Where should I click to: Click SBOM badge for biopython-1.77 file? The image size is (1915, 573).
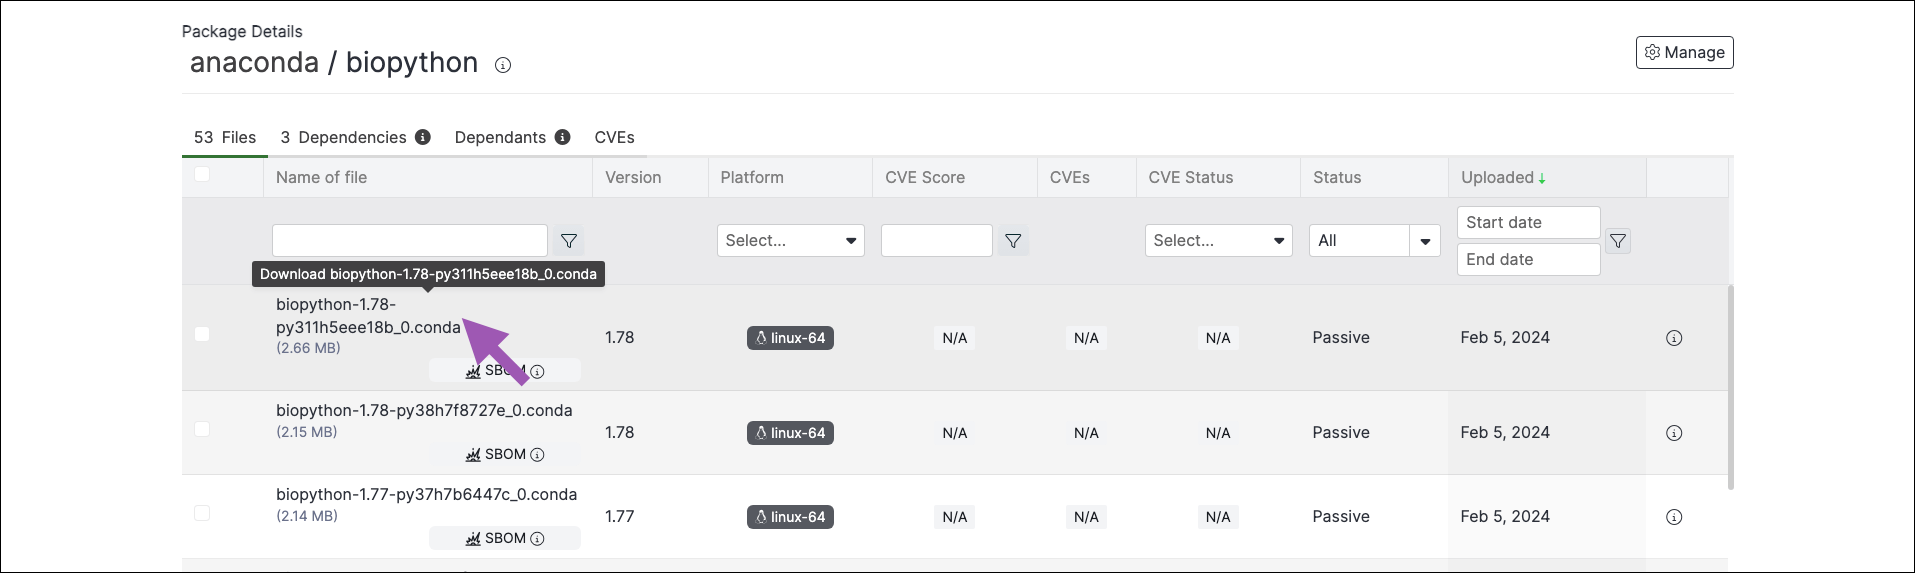tap(505, 538)
